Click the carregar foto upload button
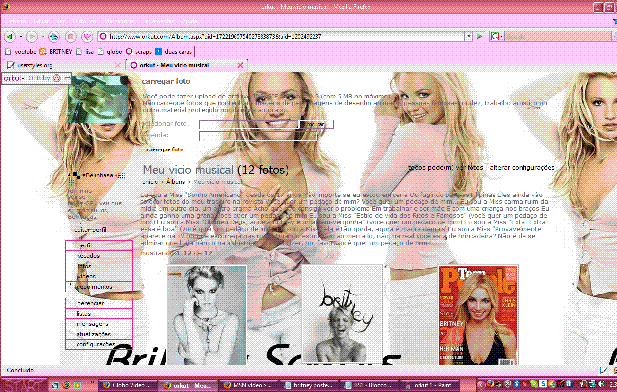Viewport: 617px width, 392px height. click(164, 150)
